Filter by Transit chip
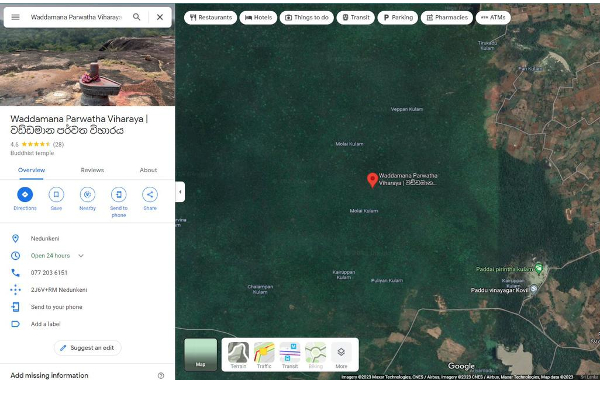Viewport: 600px width, 400px height. (356, 18)
